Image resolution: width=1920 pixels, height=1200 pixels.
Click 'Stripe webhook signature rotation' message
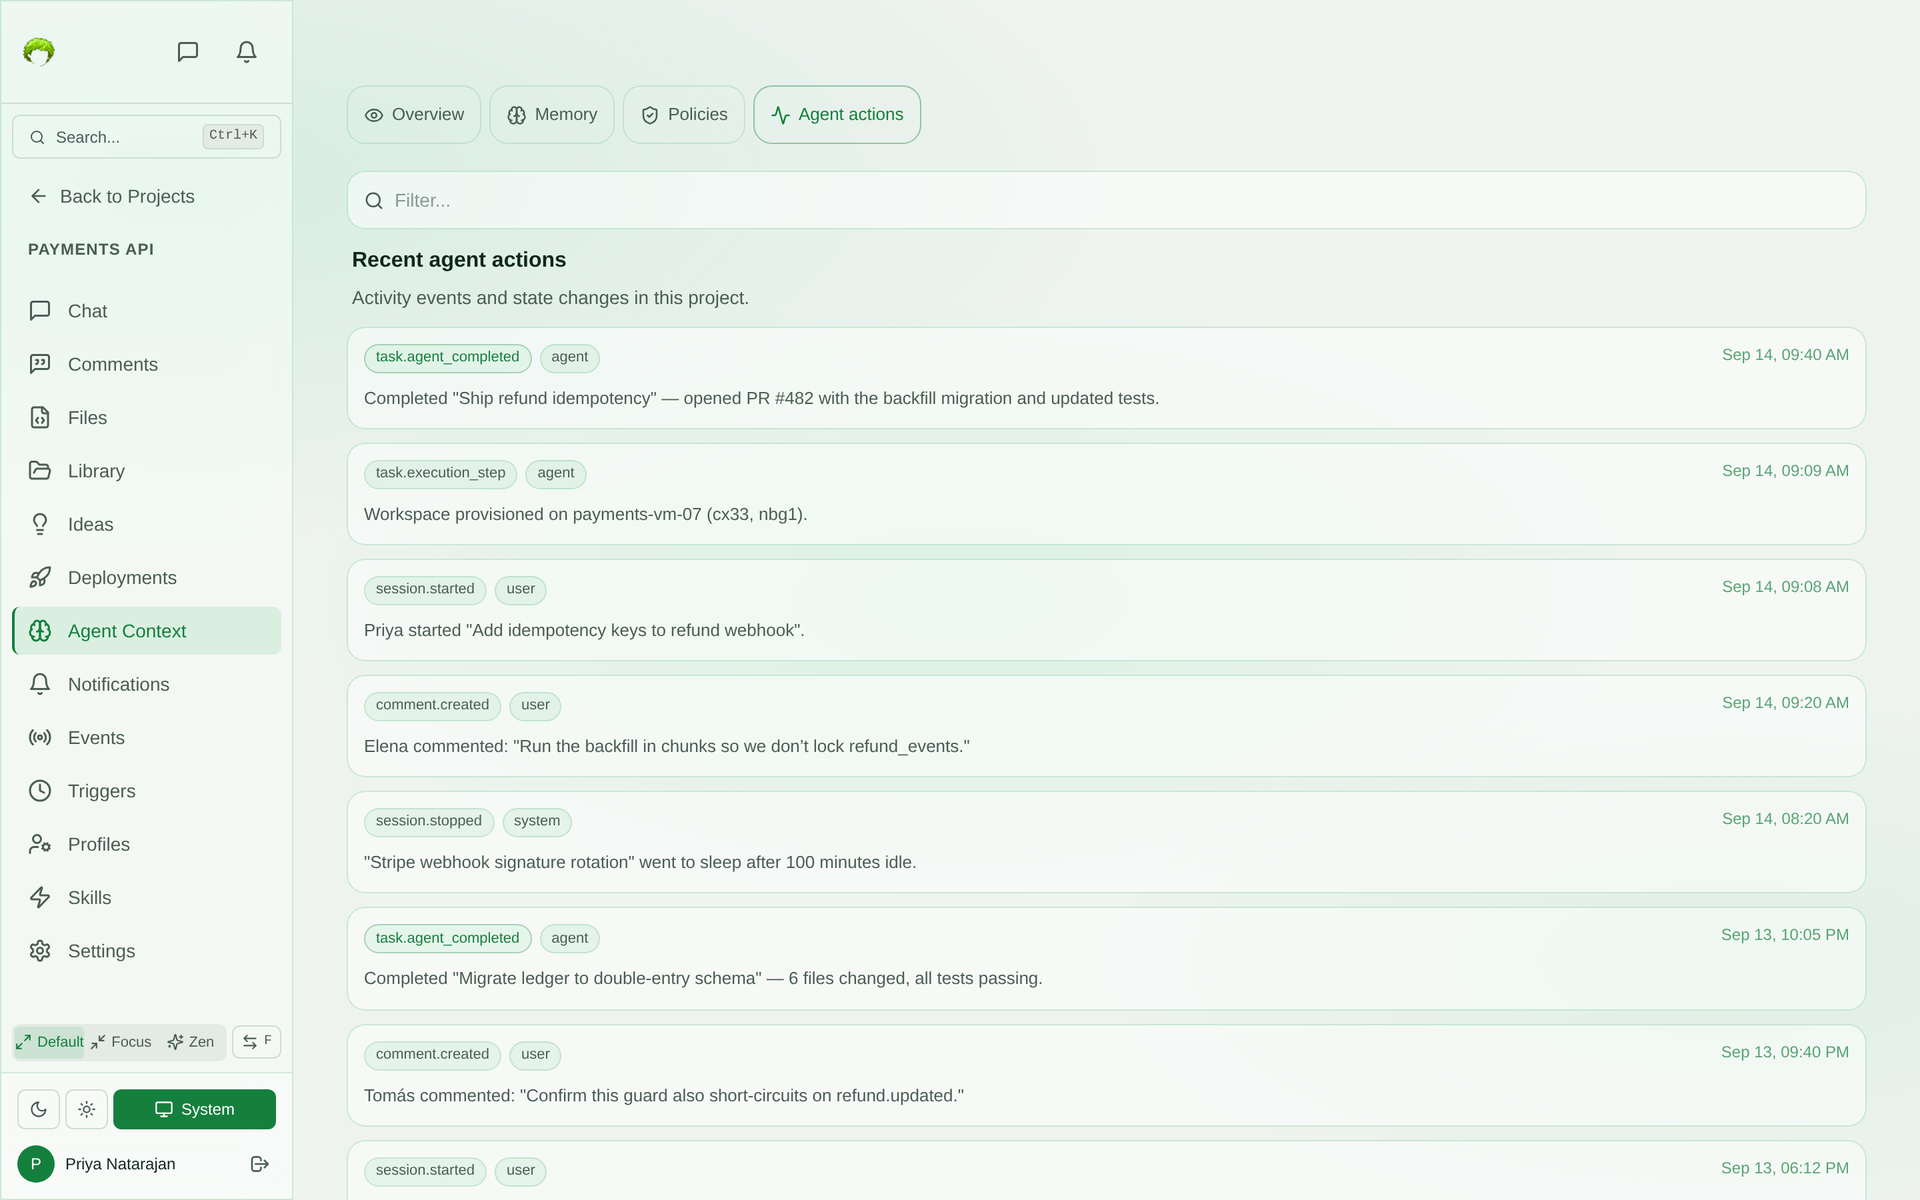point(640,862)
